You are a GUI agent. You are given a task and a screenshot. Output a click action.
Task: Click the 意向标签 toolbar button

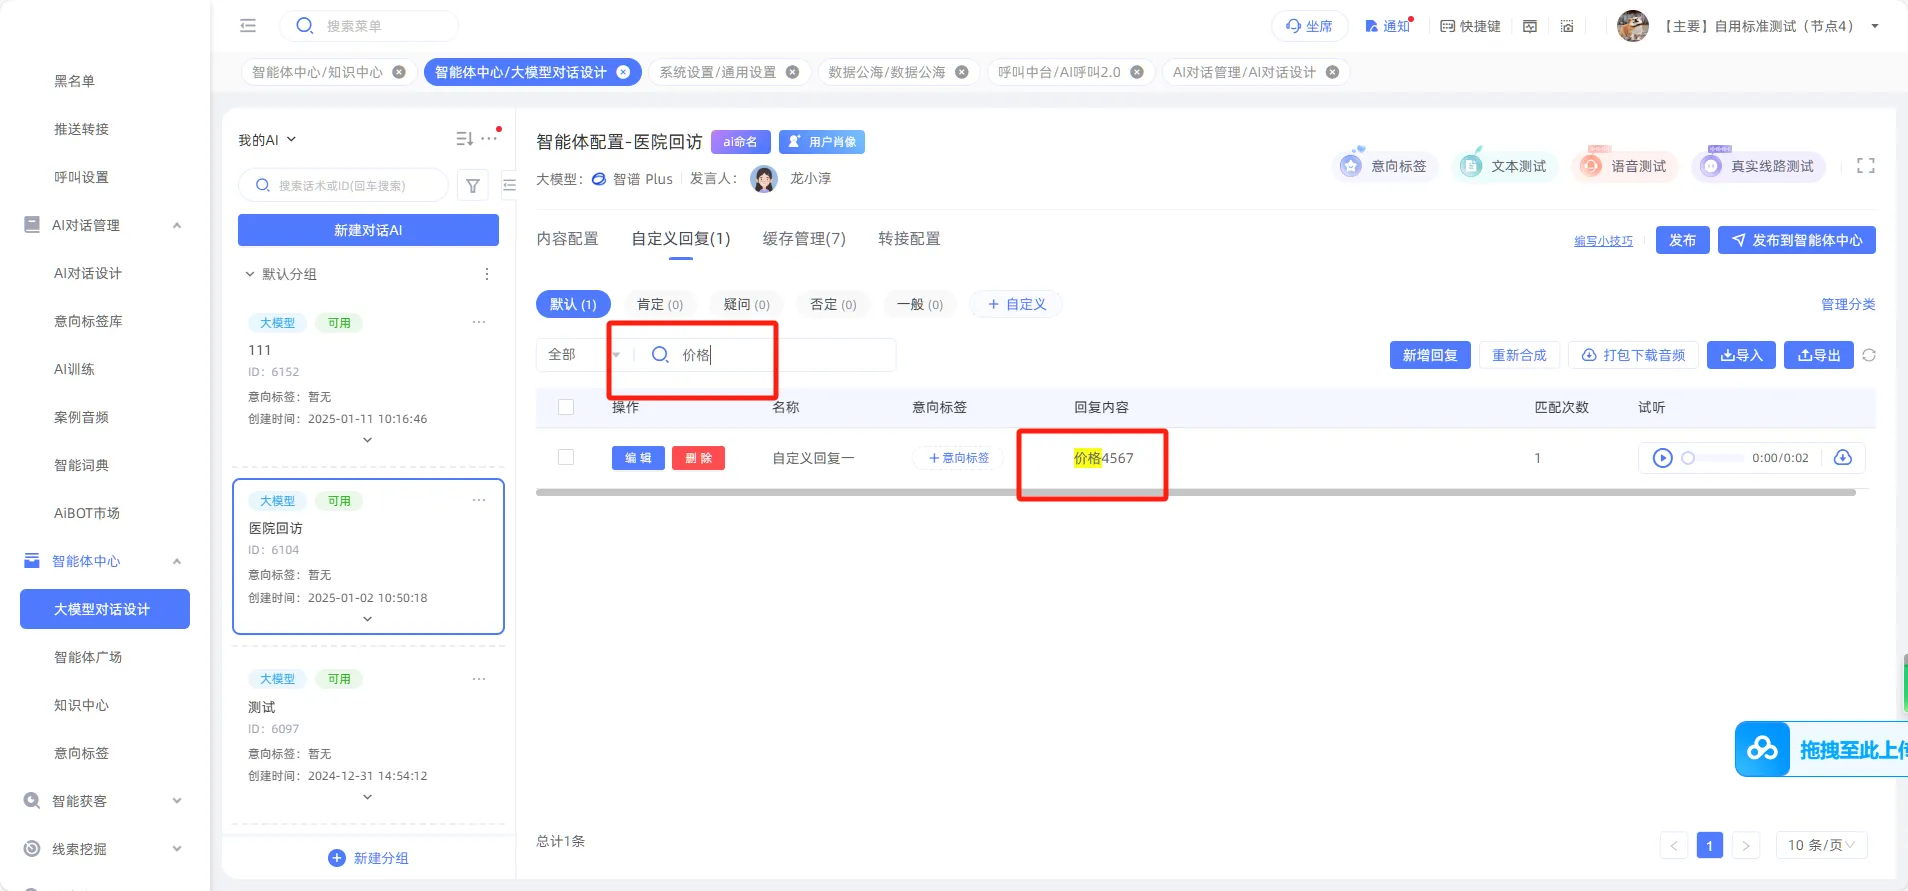click(1384, 166)
